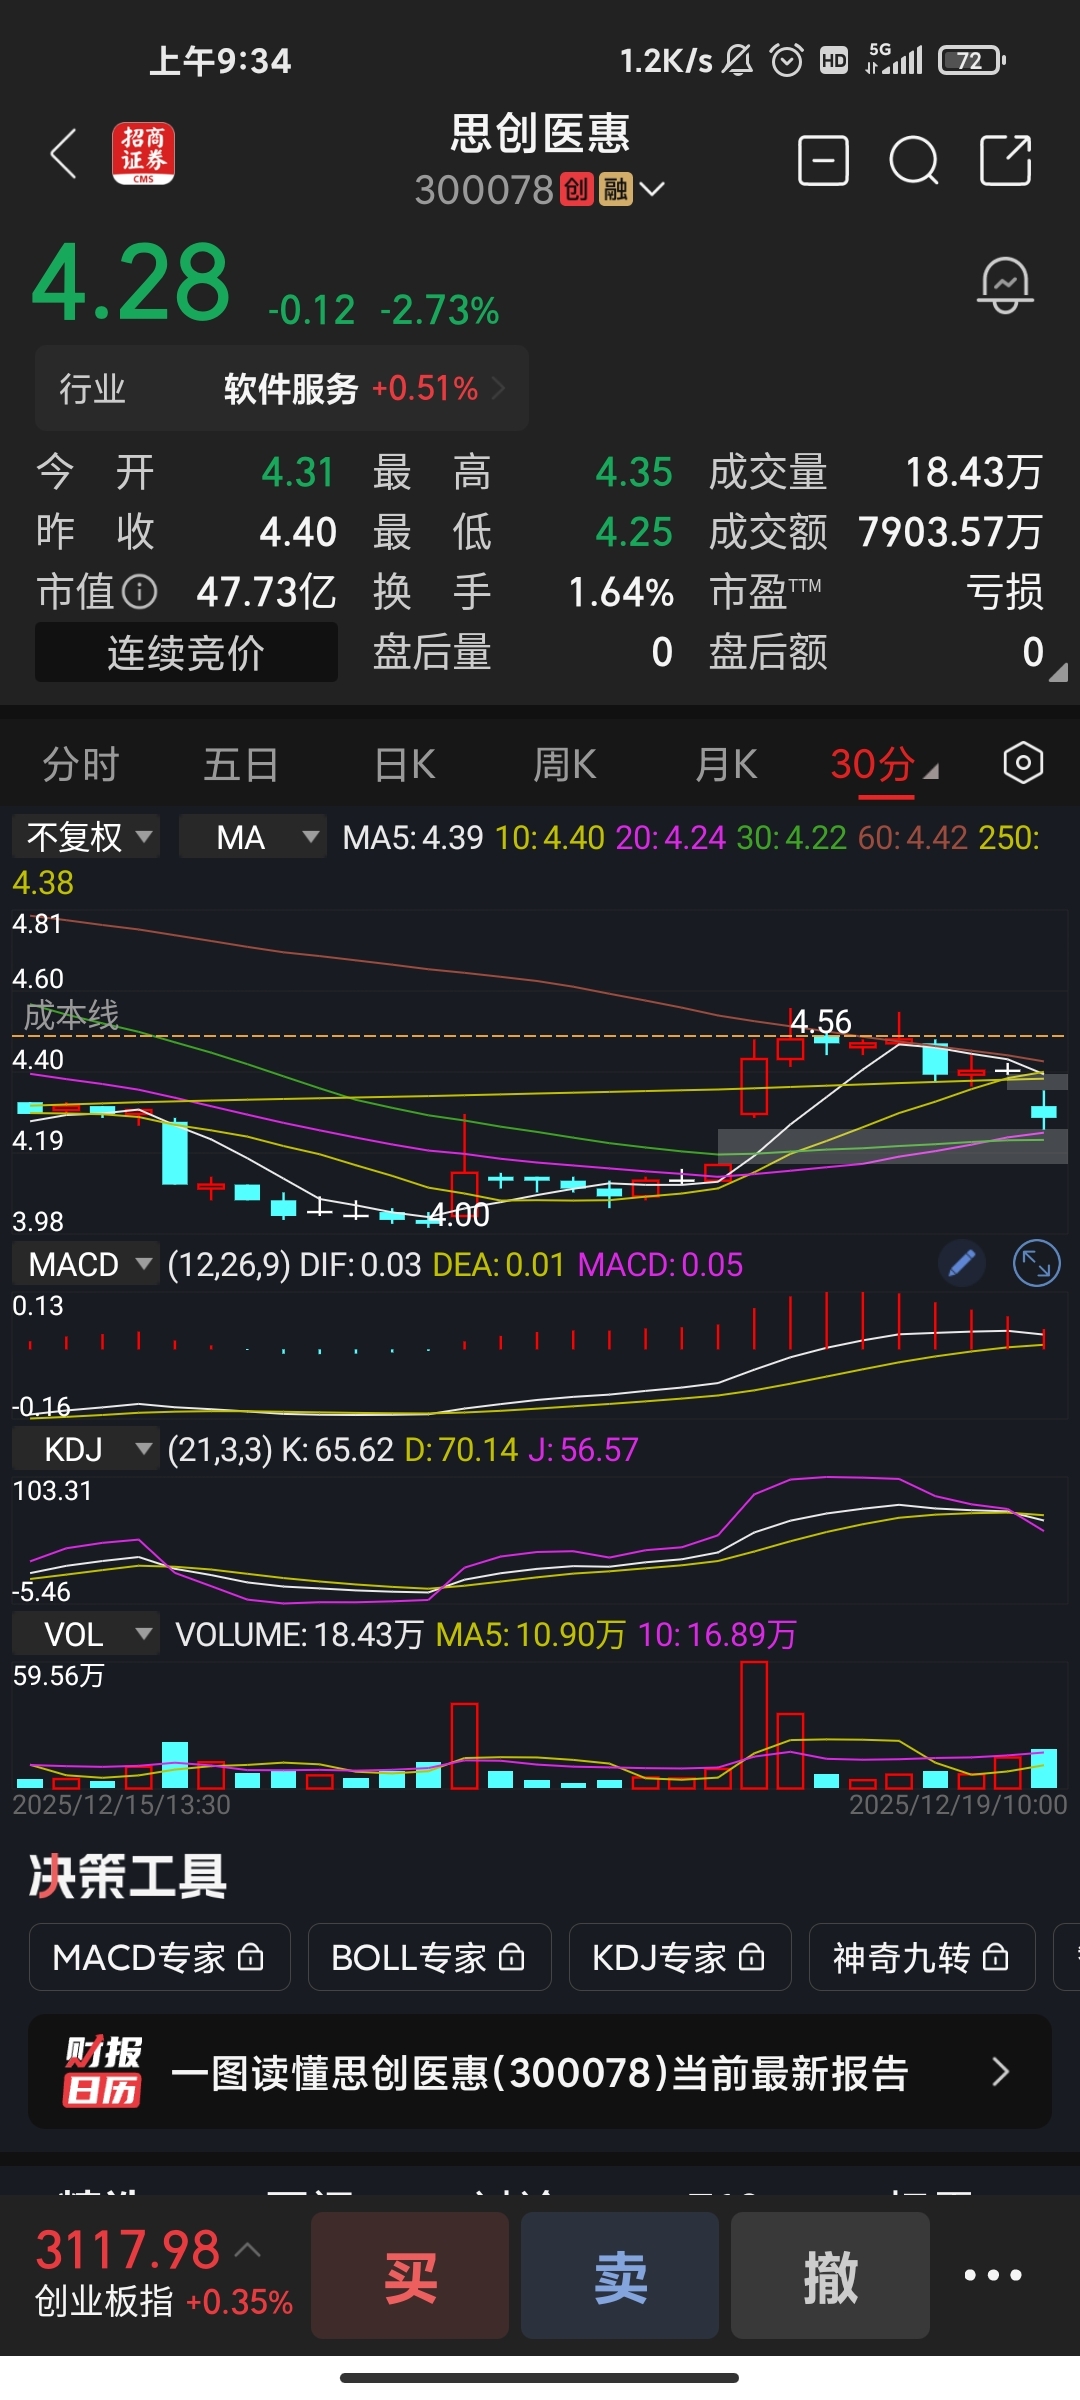Tap the lock icon on MACD专家

pyautogui.click(x=251, y=1957)
